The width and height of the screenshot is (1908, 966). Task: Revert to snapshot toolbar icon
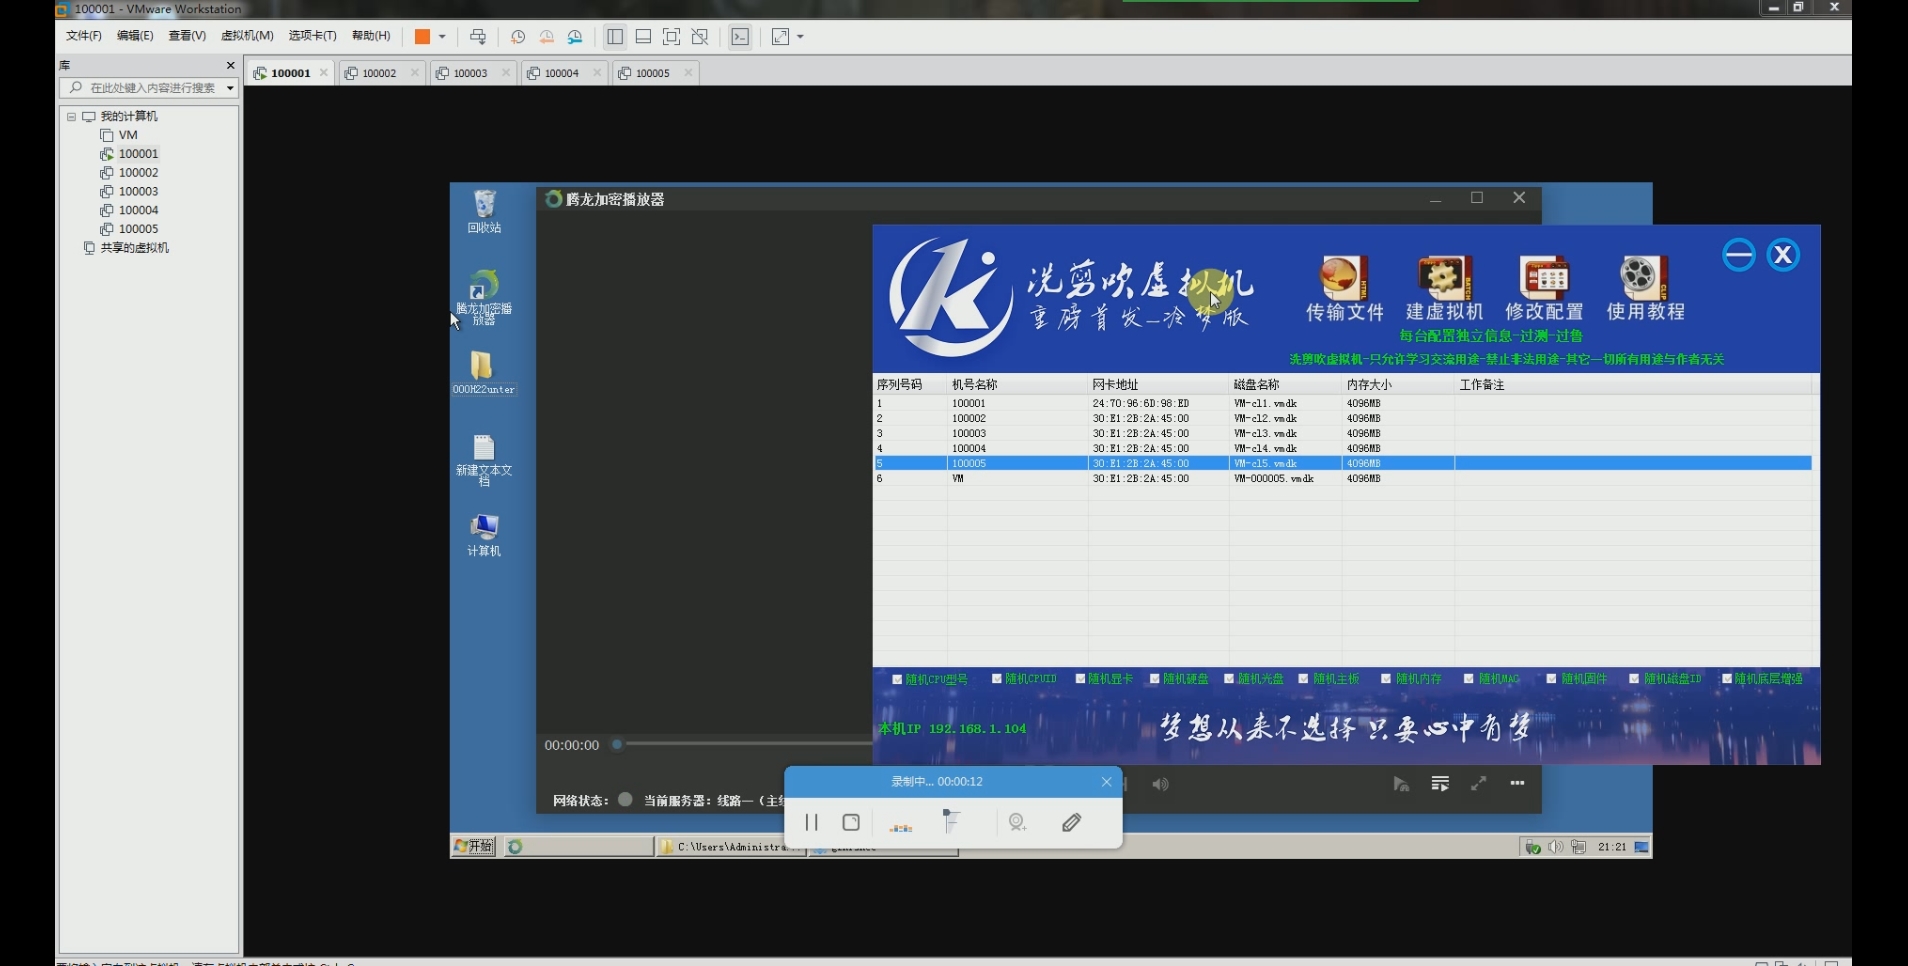tap(547, 37)
